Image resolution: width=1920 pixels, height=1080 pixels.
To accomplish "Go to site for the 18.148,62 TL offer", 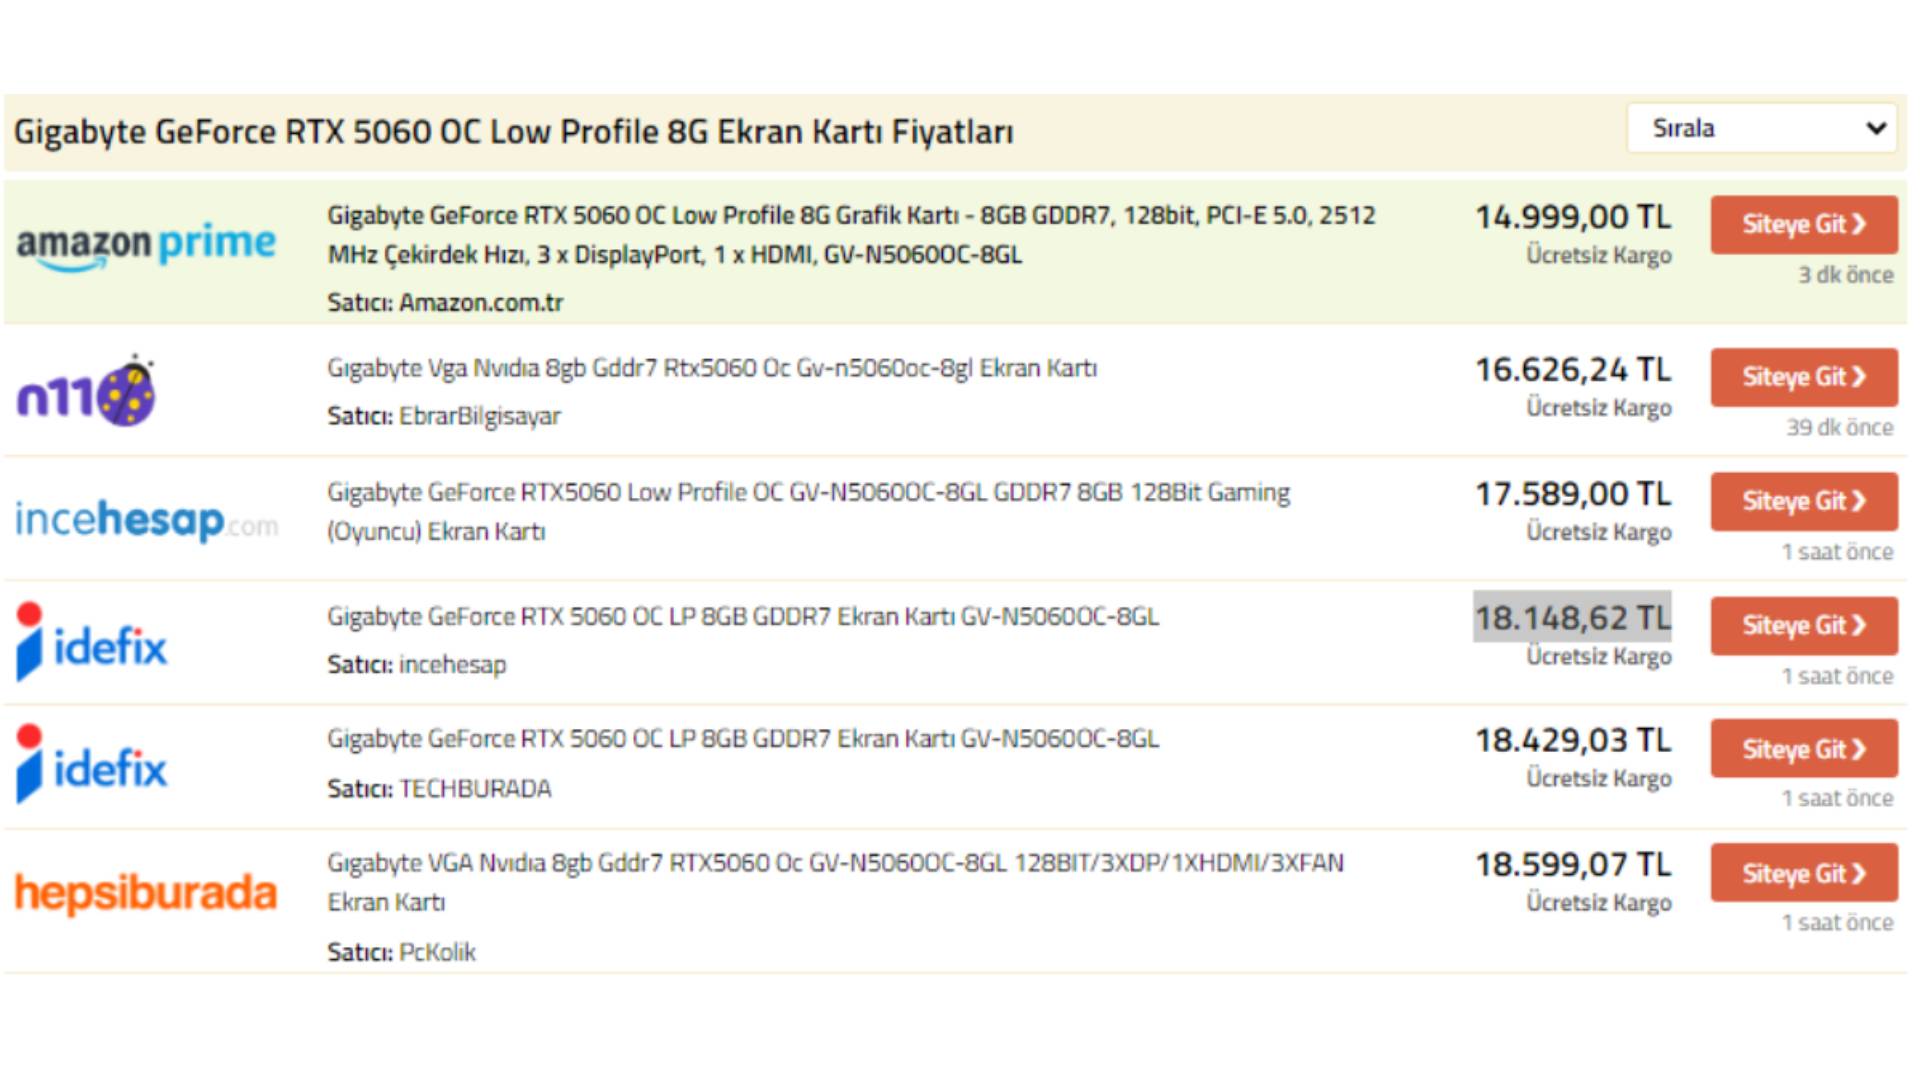I will 1804,626.
